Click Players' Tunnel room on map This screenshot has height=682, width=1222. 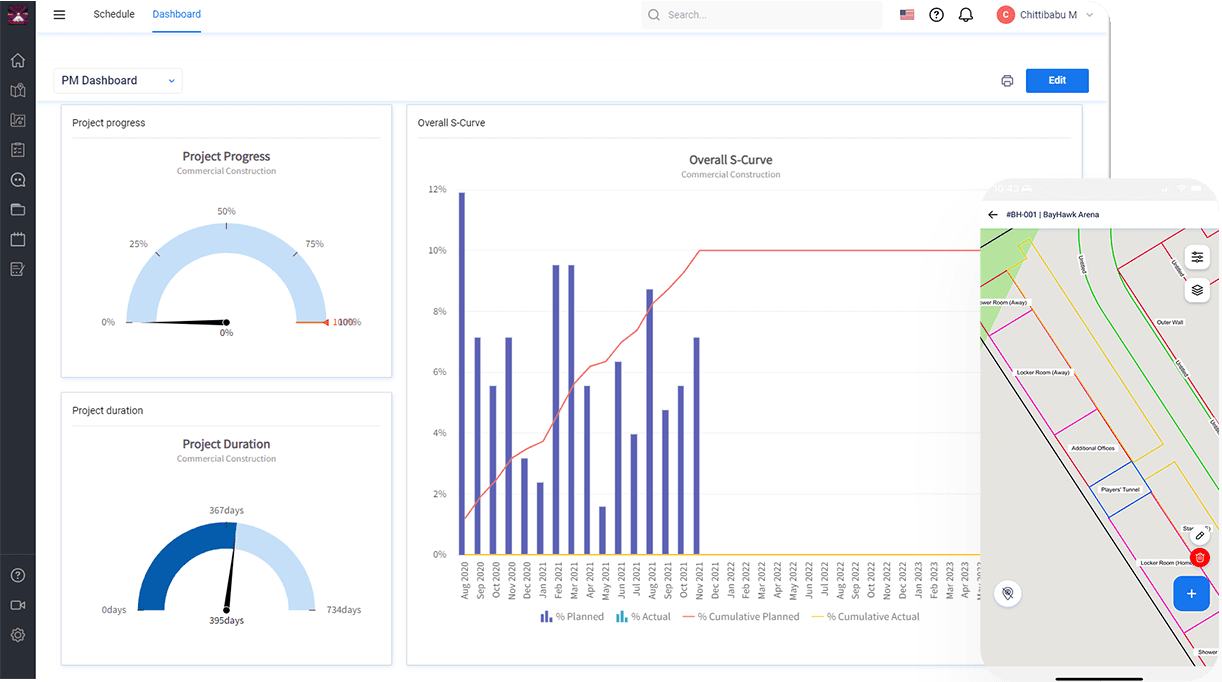point(1119,490)
